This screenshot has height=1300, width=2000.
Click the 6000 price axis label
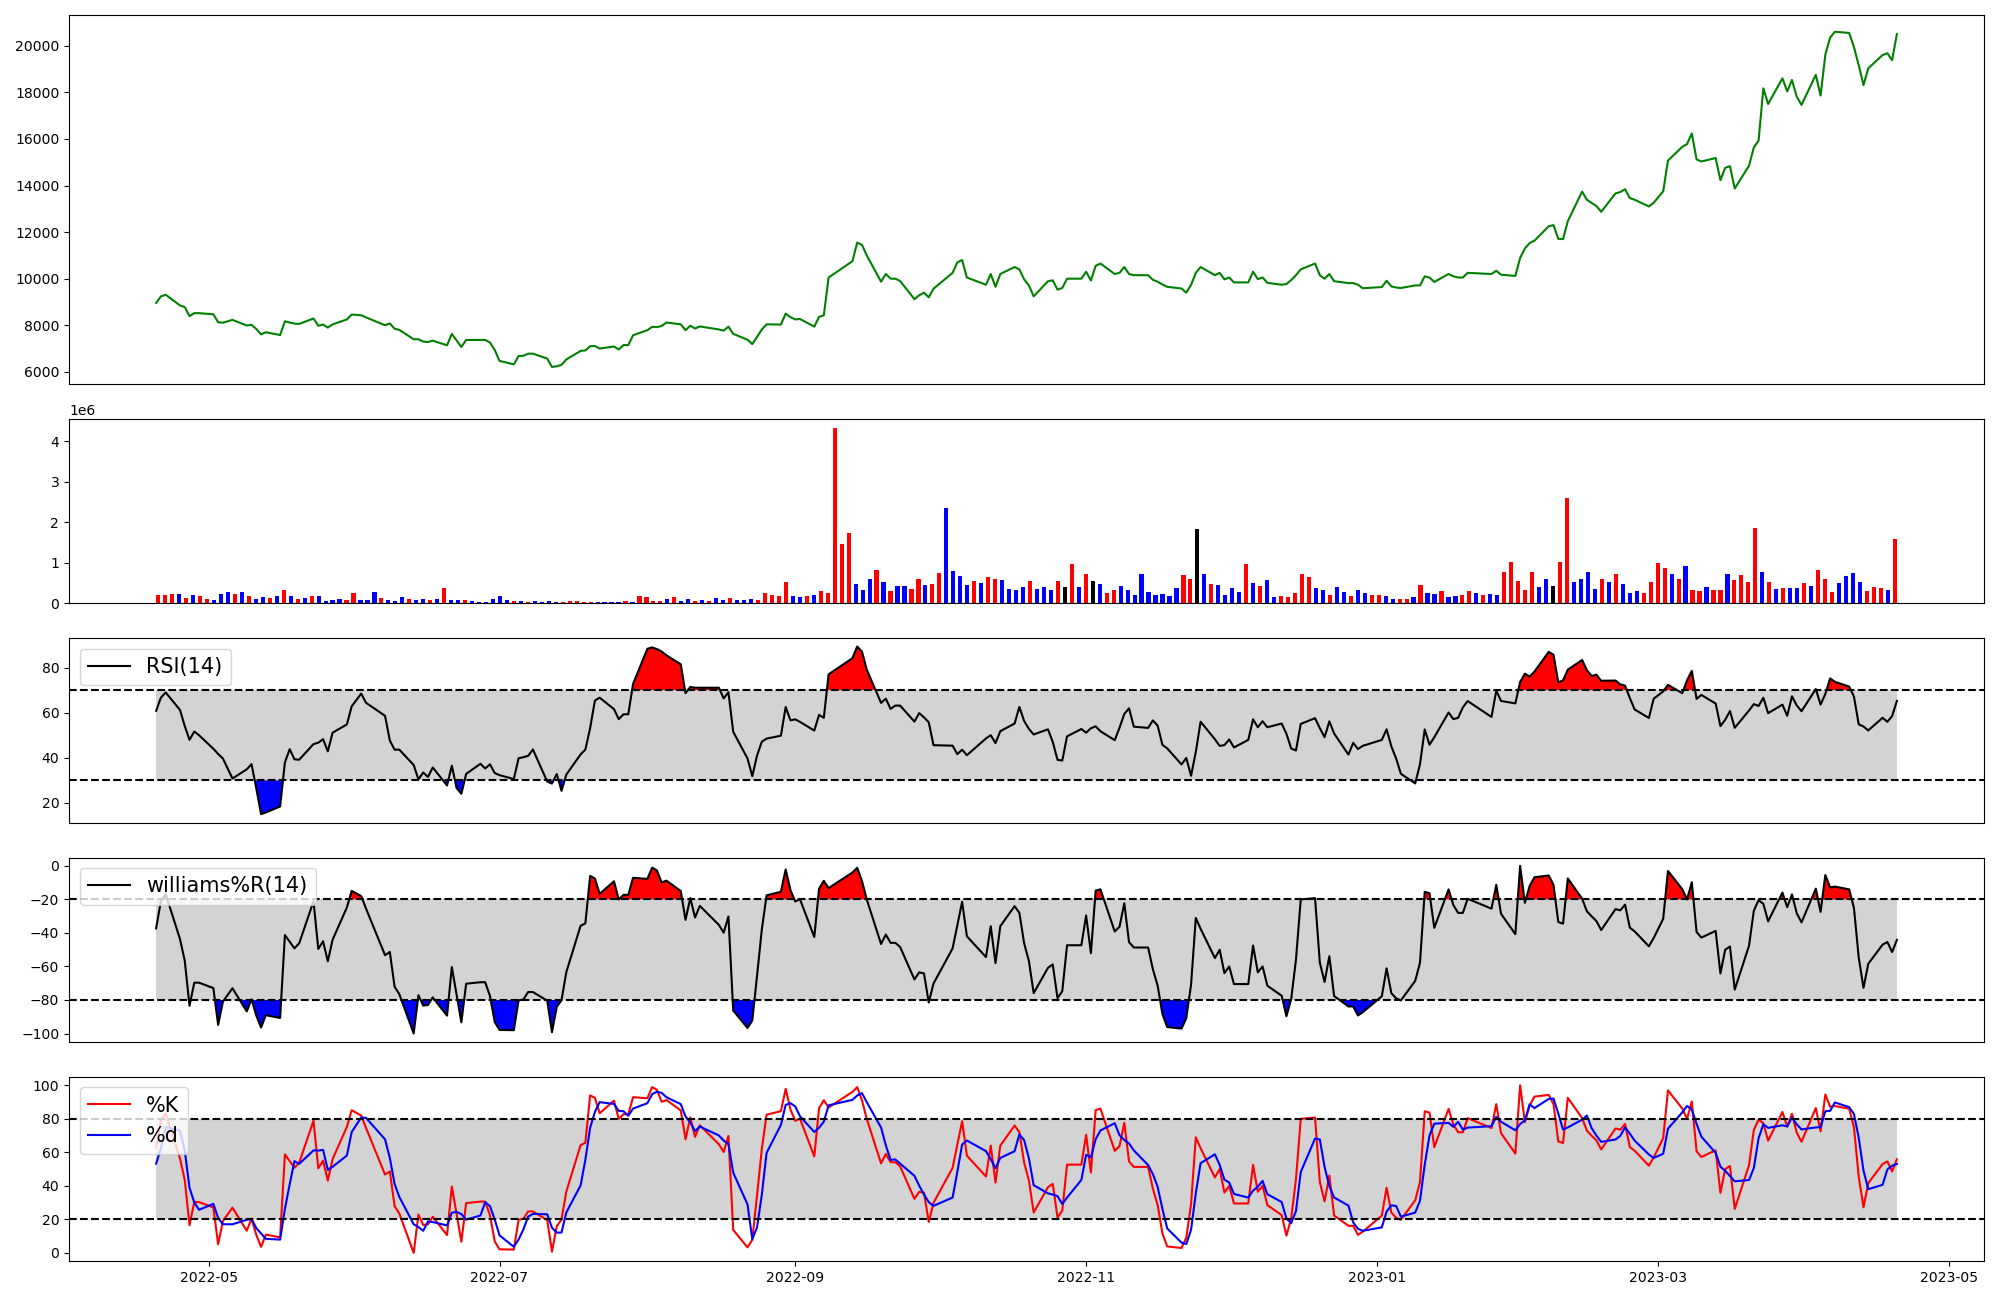(41, 373)
